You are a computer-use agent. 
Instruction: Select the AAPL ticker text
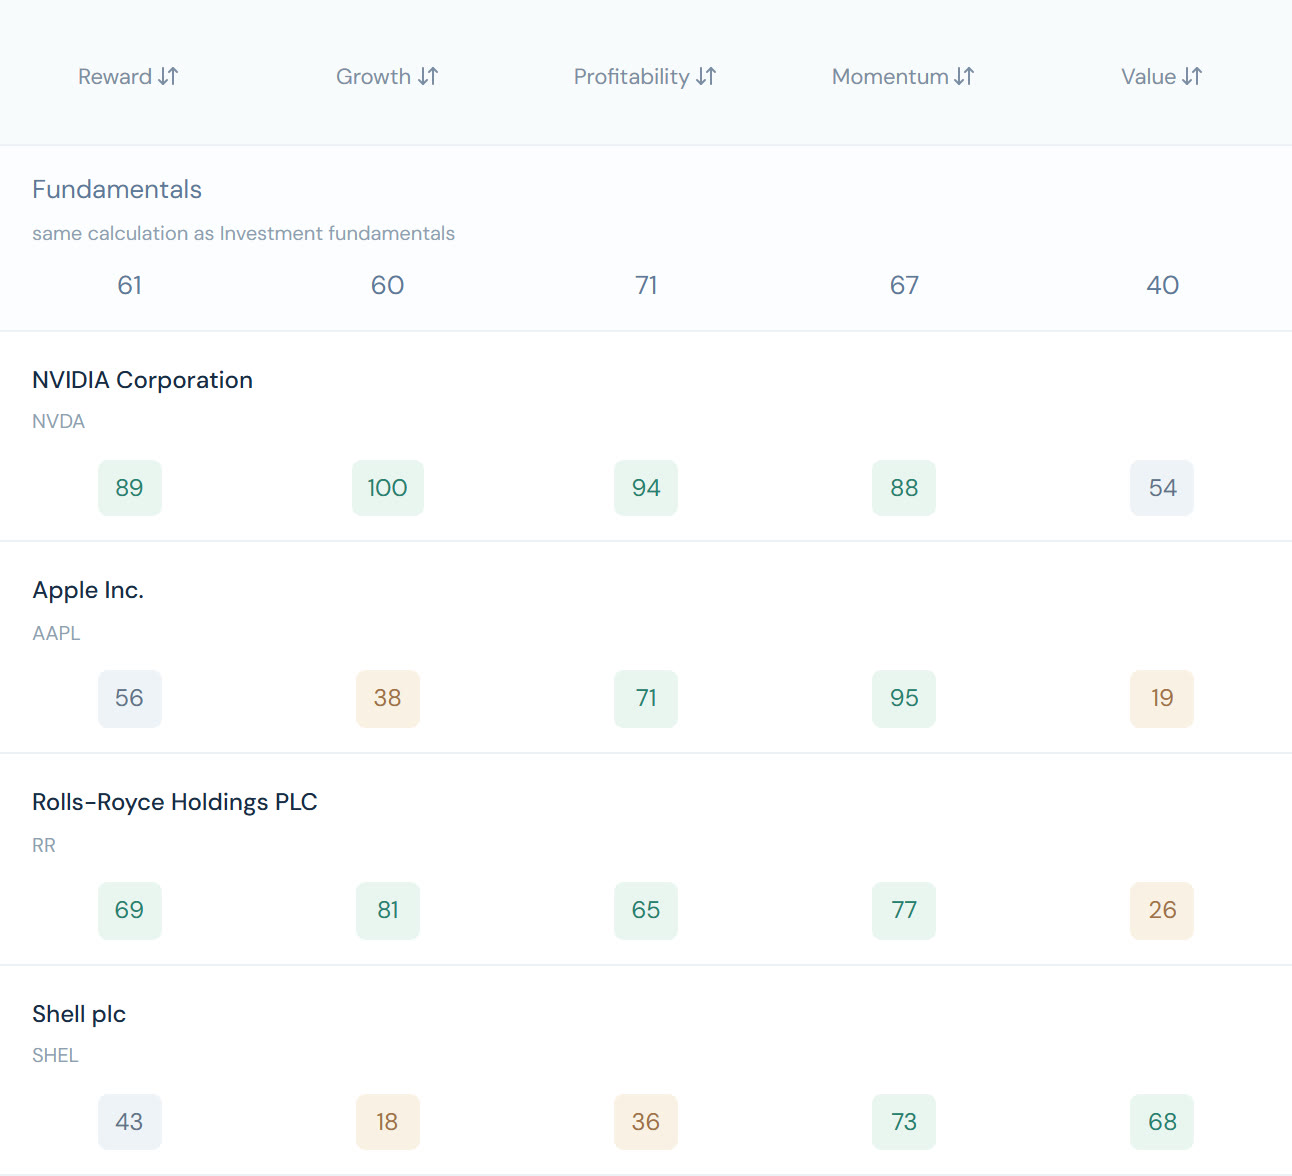(x=56, y=633)
